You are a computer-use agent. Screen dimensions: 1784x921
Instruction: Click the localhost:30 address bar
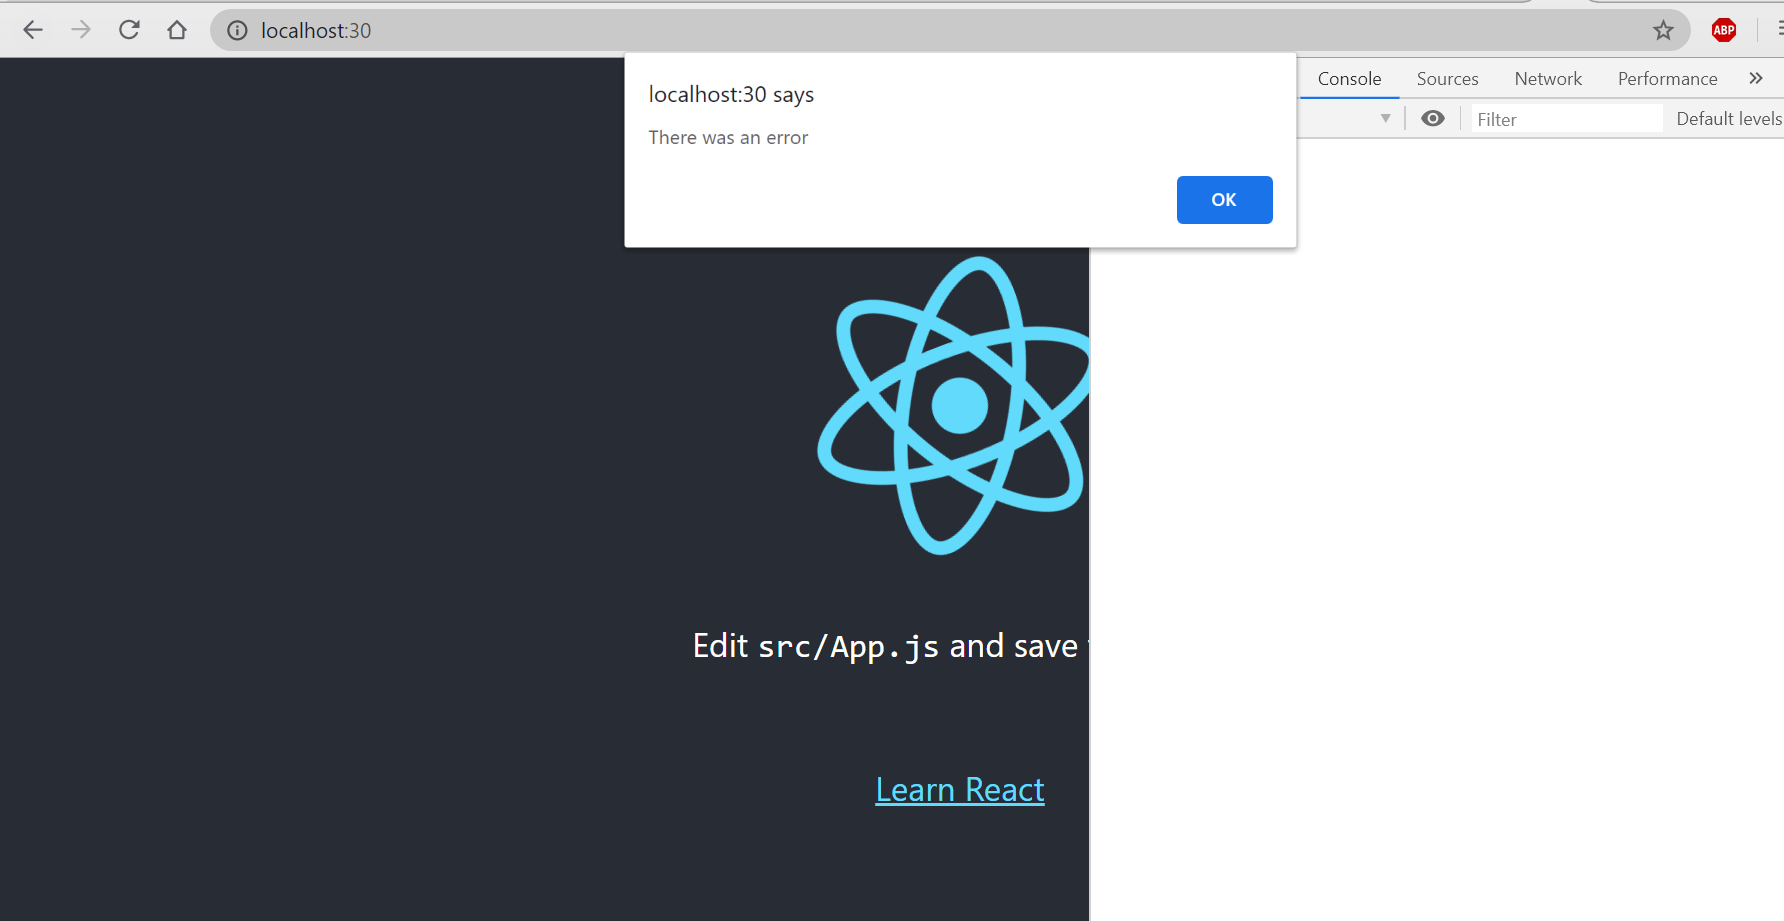(950, 31)
